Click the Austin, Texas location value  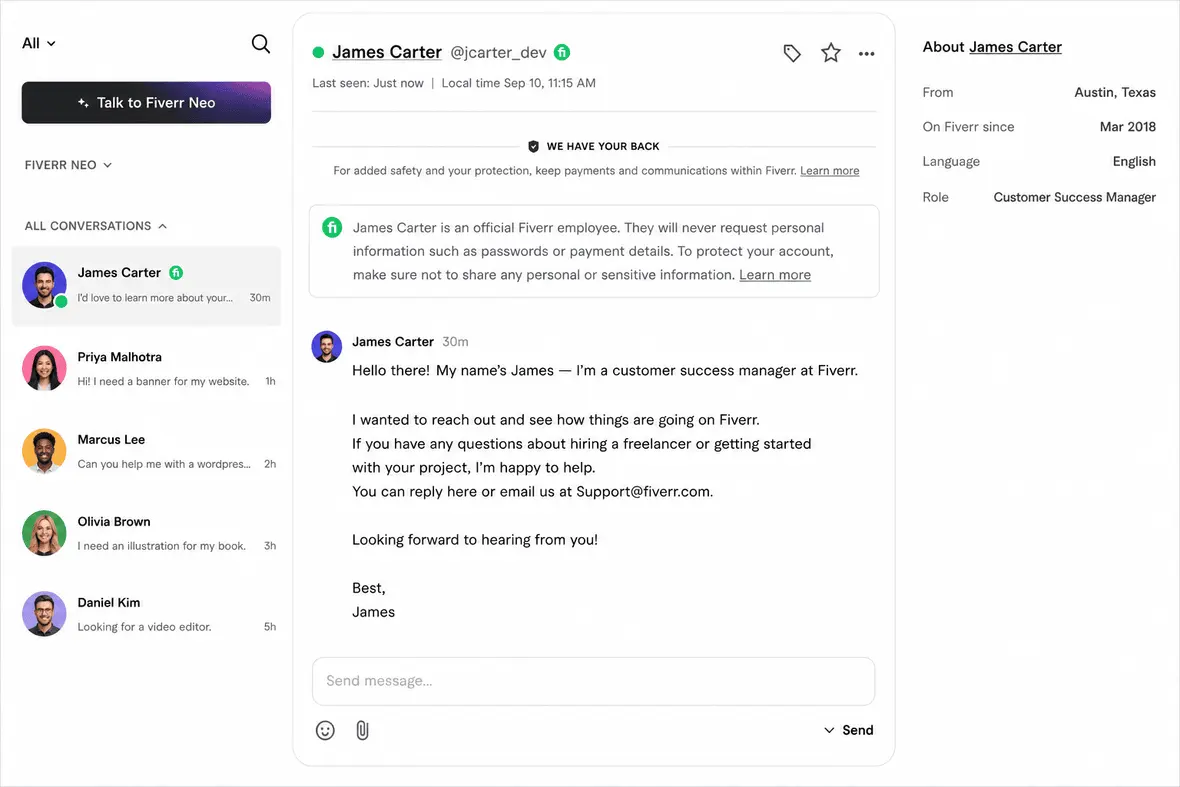tap(1115, 93)
